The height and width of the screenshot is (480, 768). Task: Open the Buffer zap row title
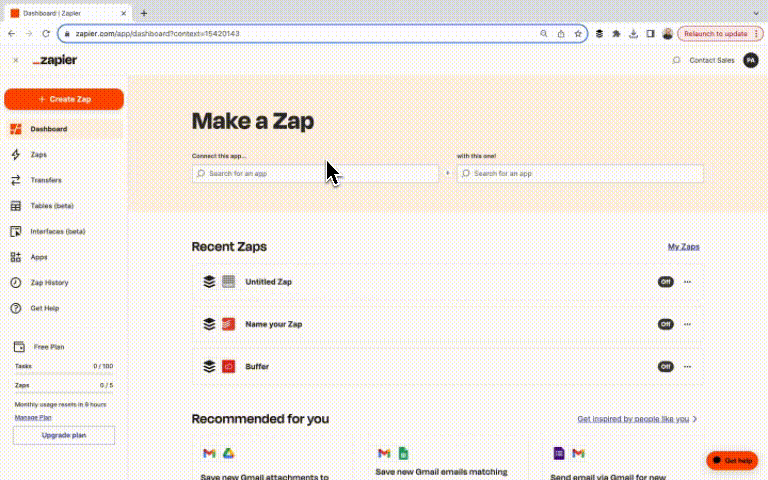257,366
